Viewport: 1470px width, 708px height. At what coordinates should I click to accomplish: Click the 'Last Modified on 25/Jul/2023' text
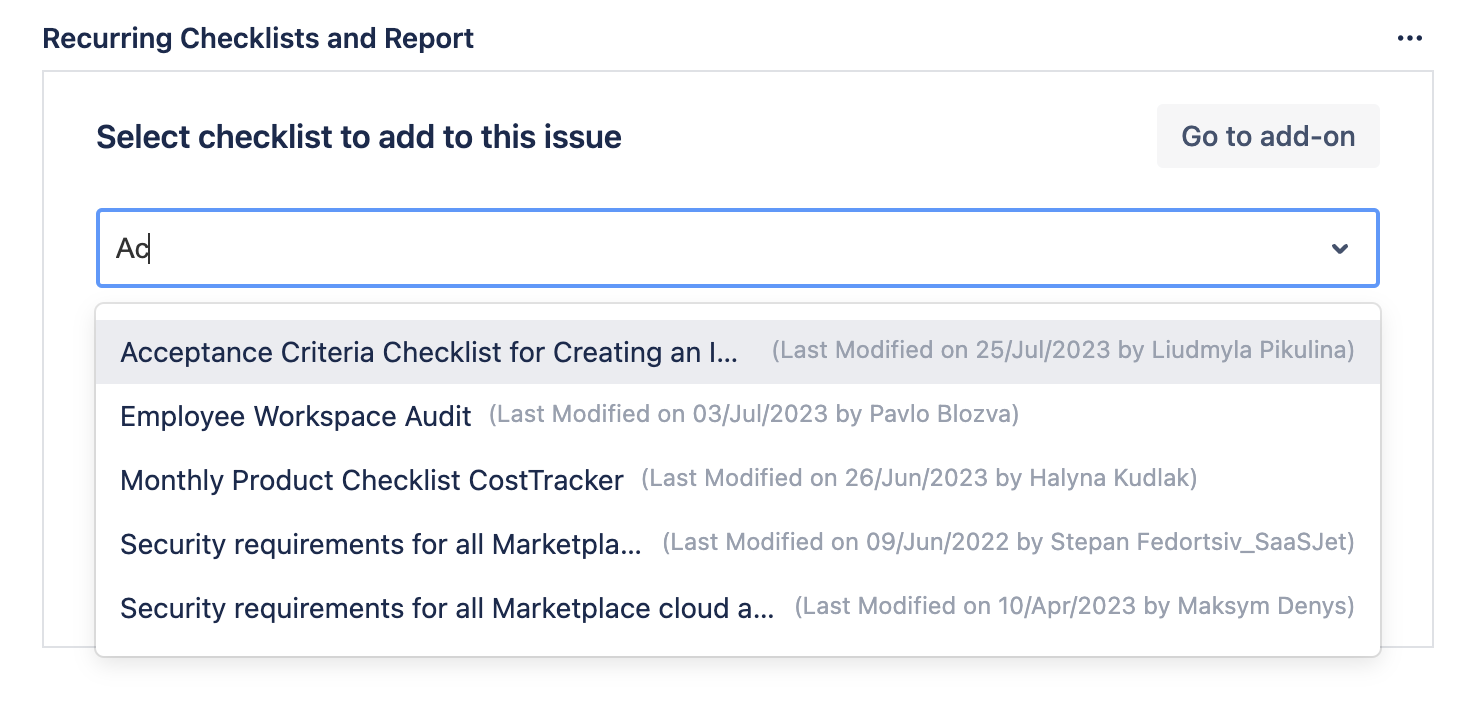pos(1063,351)
